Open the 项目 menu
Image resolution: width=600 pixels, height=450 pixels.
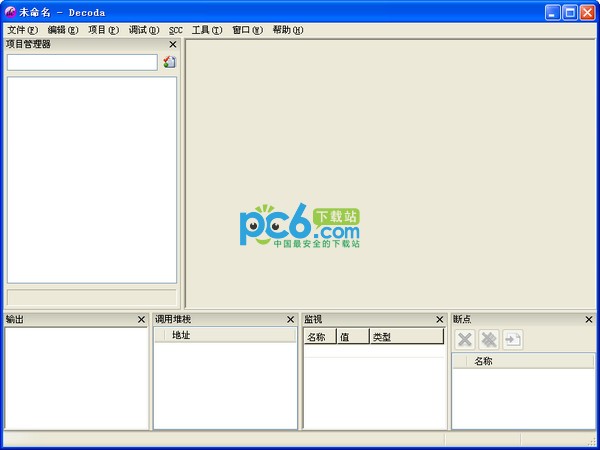pyautogui.click(x=103, y=30)
